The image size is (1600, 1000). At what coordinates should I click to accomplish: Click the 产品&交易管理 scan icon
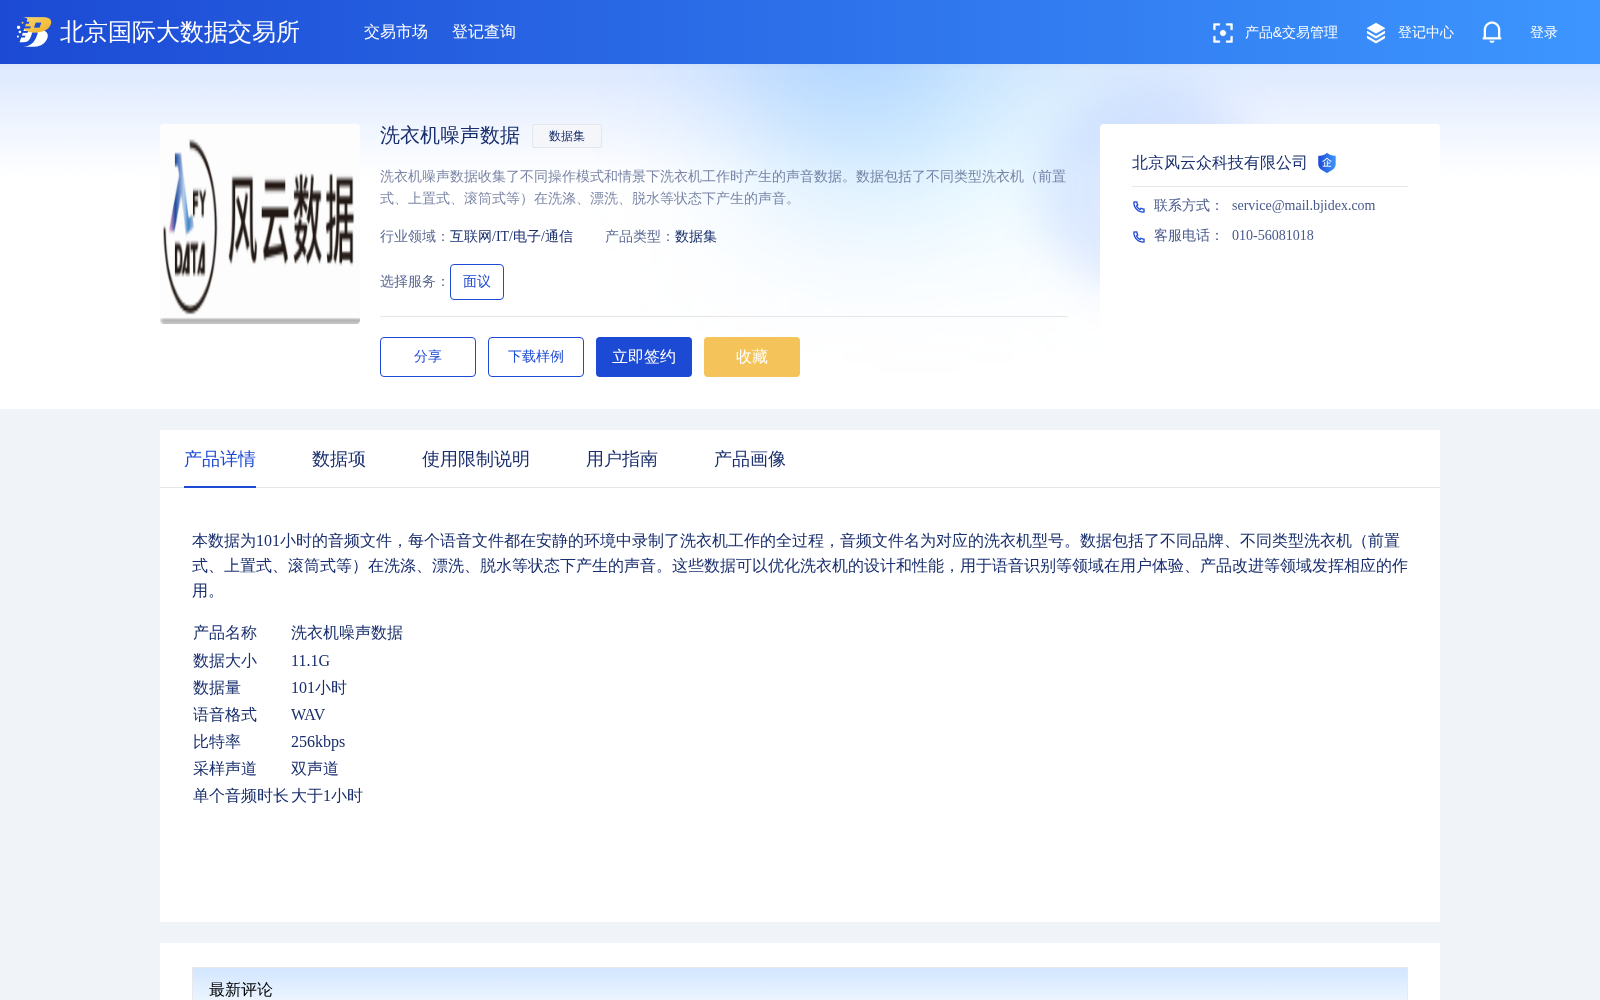(1222, 33)
